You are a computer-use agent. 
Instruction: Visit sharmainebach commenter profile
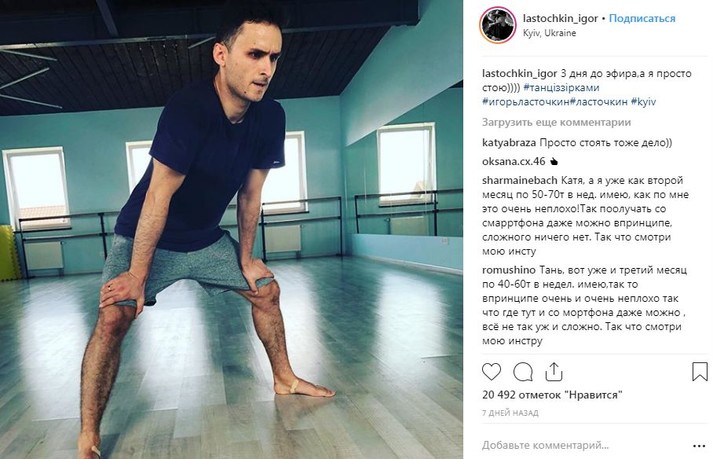(x=519, y=180)
